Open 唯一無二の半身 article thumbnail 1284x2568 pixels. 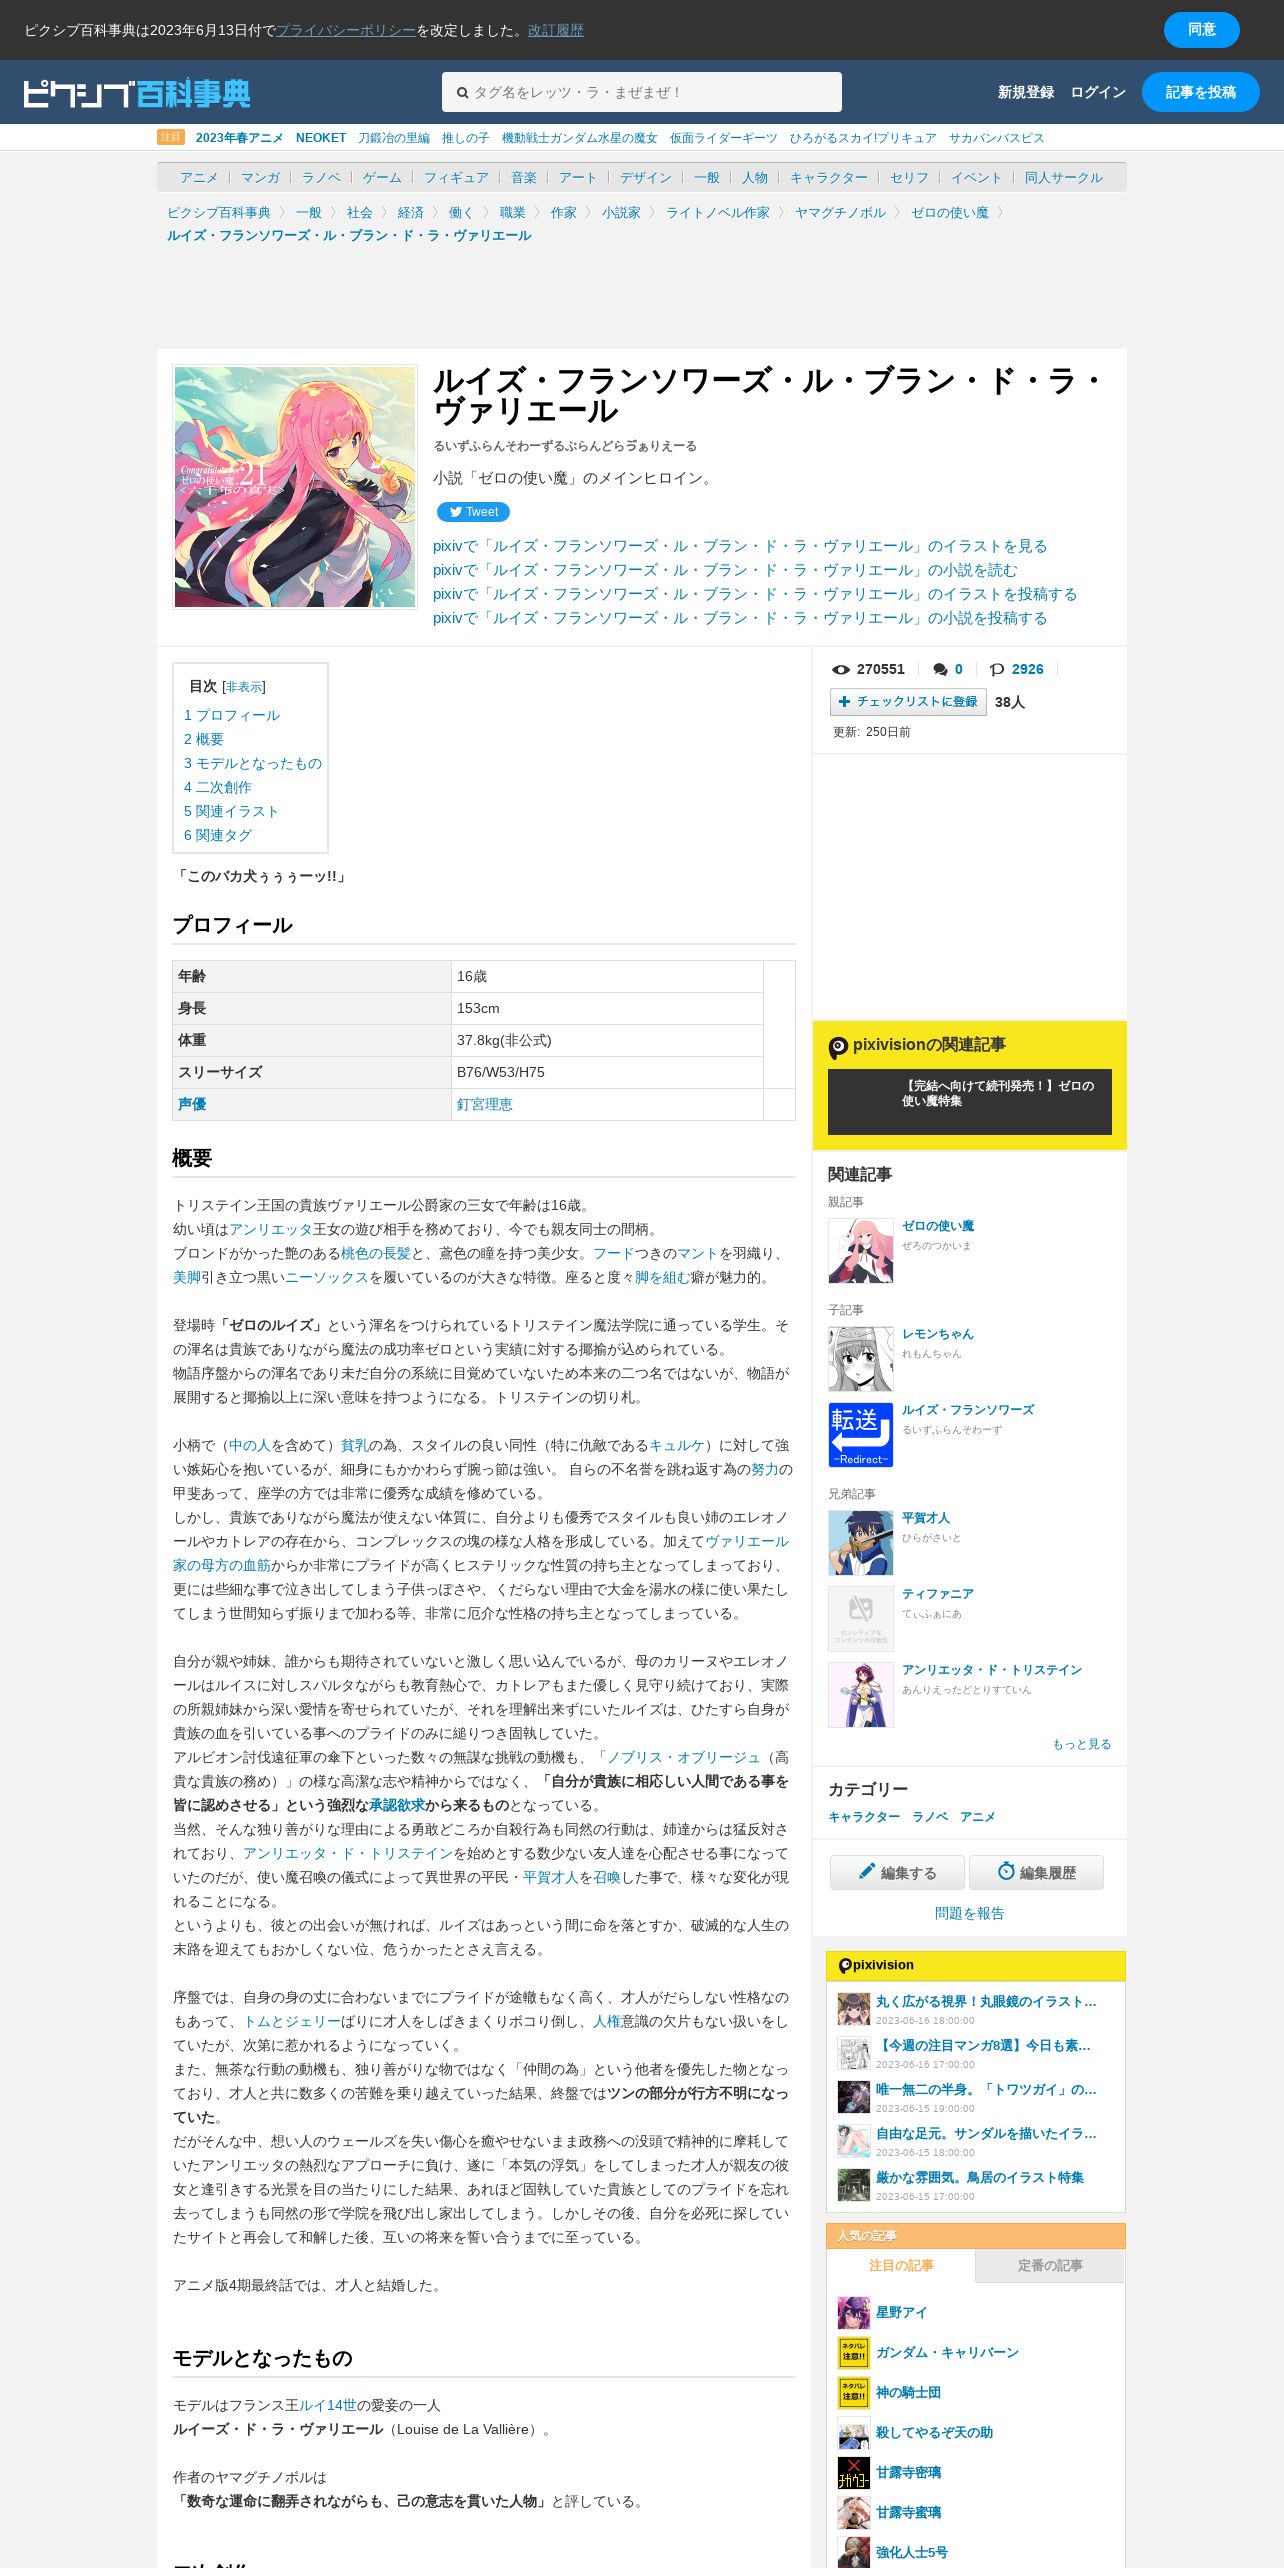(853, 2097)
